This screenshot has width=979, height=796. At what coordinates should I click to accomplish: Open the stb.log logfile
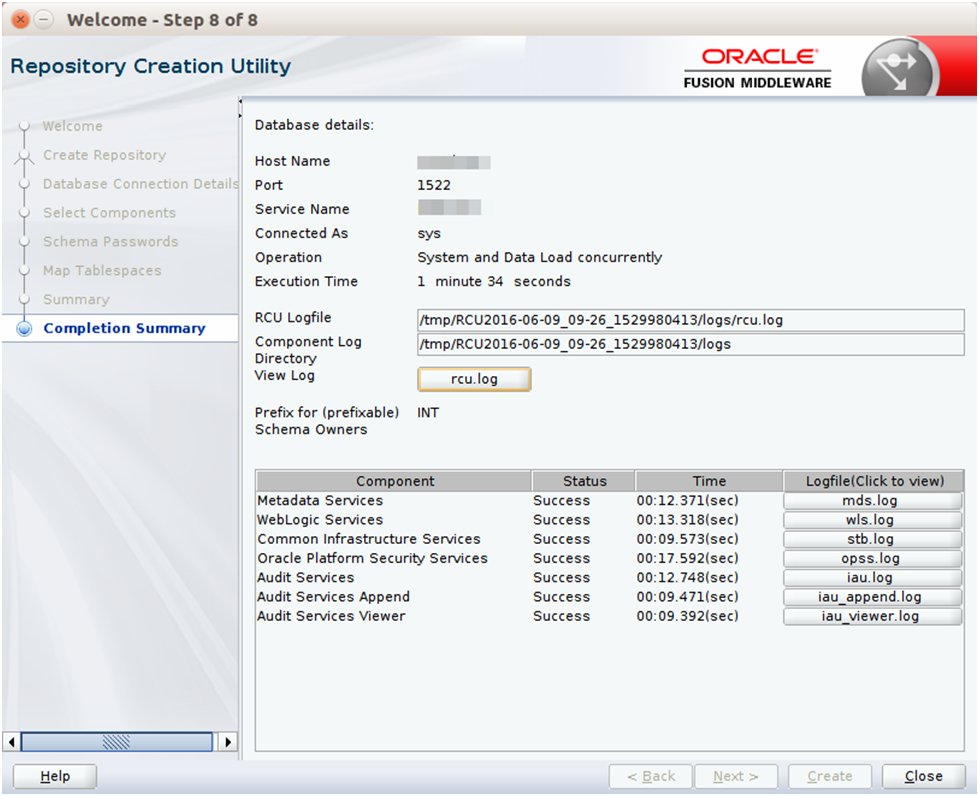click(x=872, y=539)
